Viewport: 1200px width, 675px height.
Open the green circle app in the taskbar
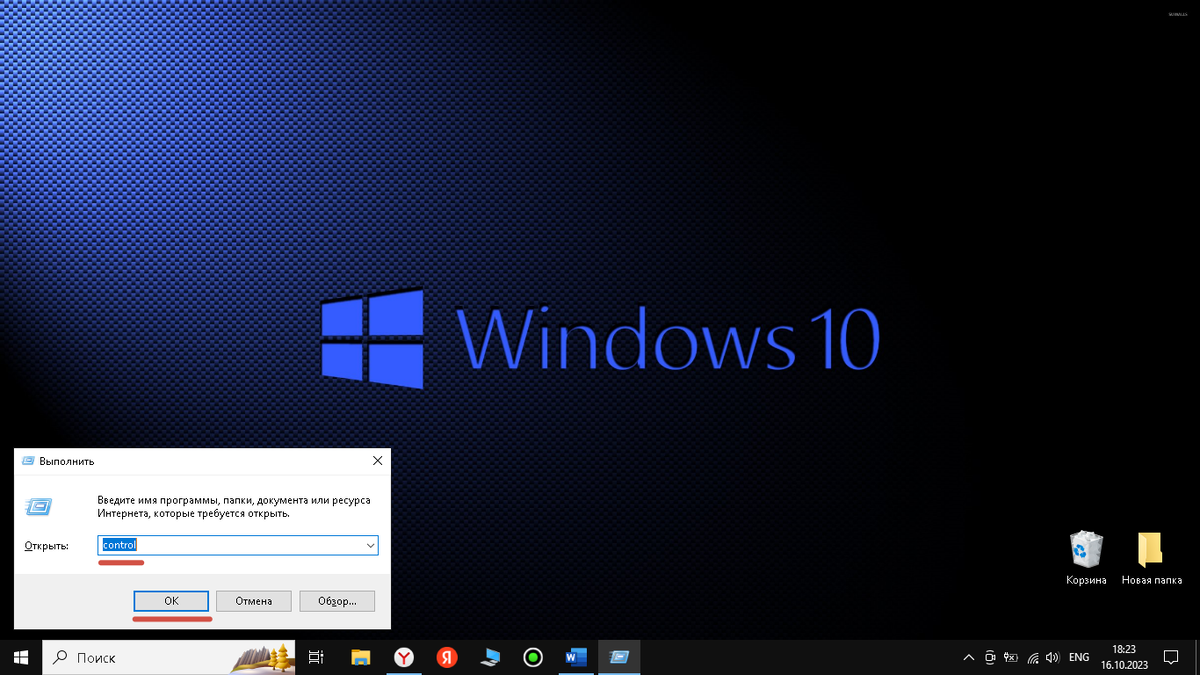pyautogui.click(x=532, y=657)
